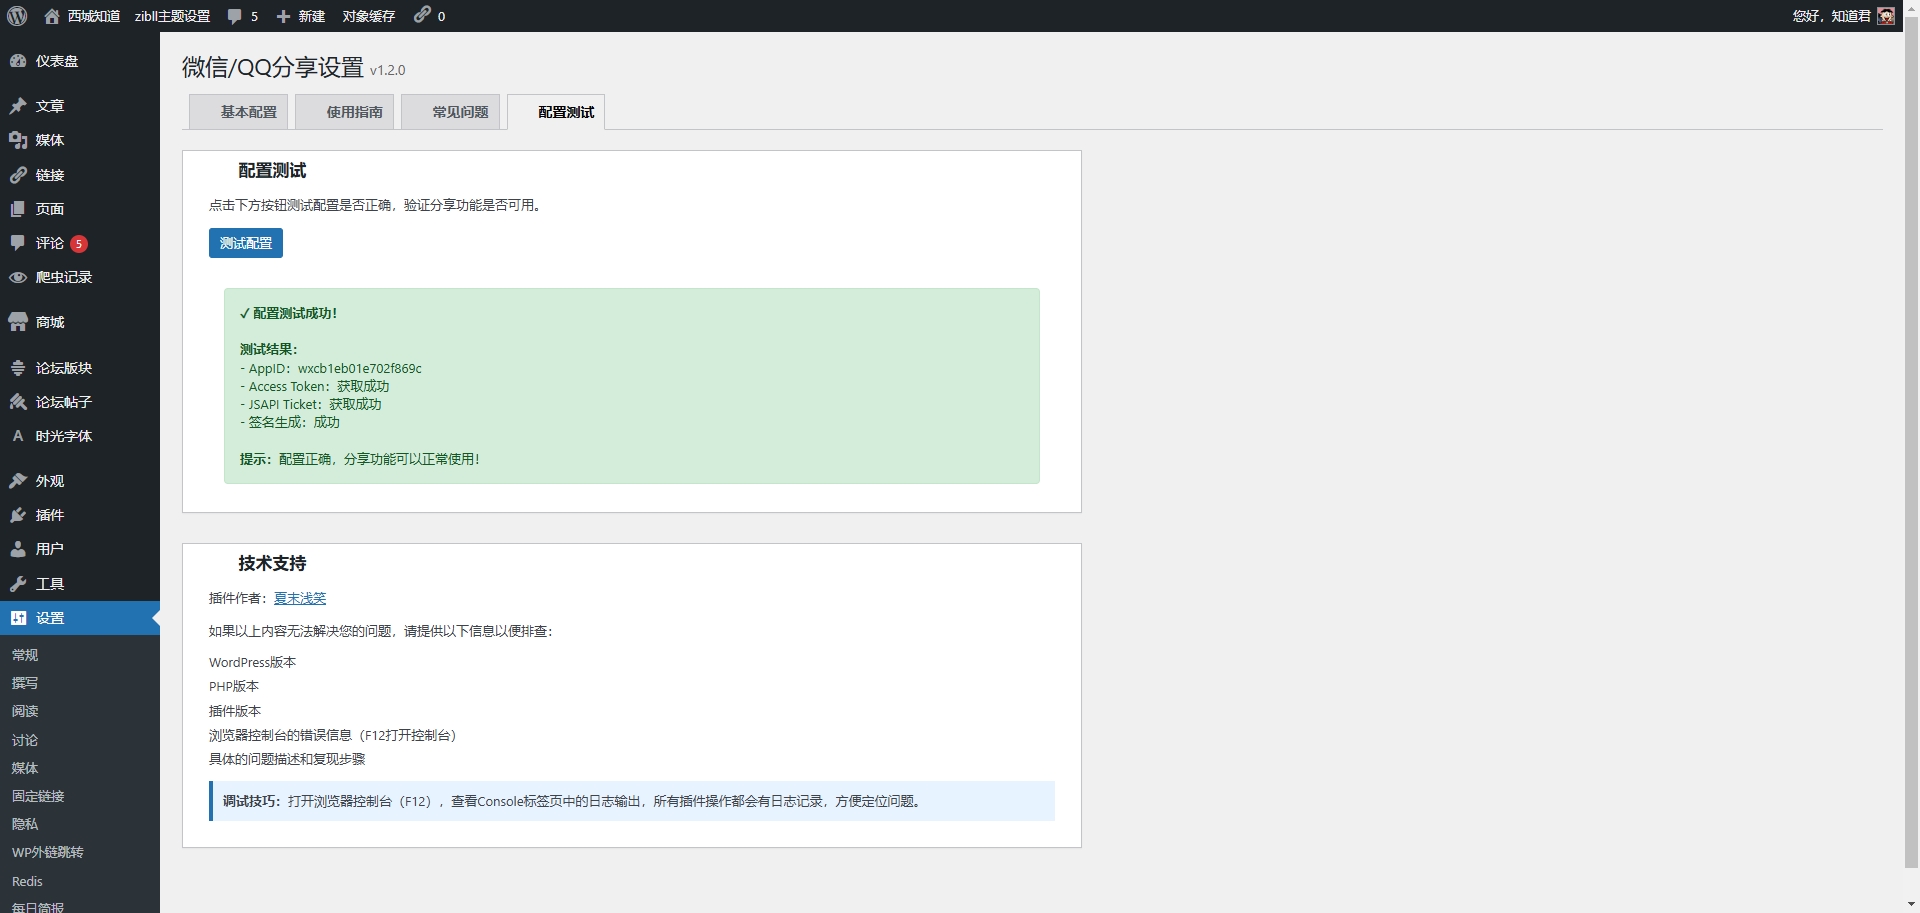
Task: Click the 配置测试 section heading
Action: pos(272,170)
